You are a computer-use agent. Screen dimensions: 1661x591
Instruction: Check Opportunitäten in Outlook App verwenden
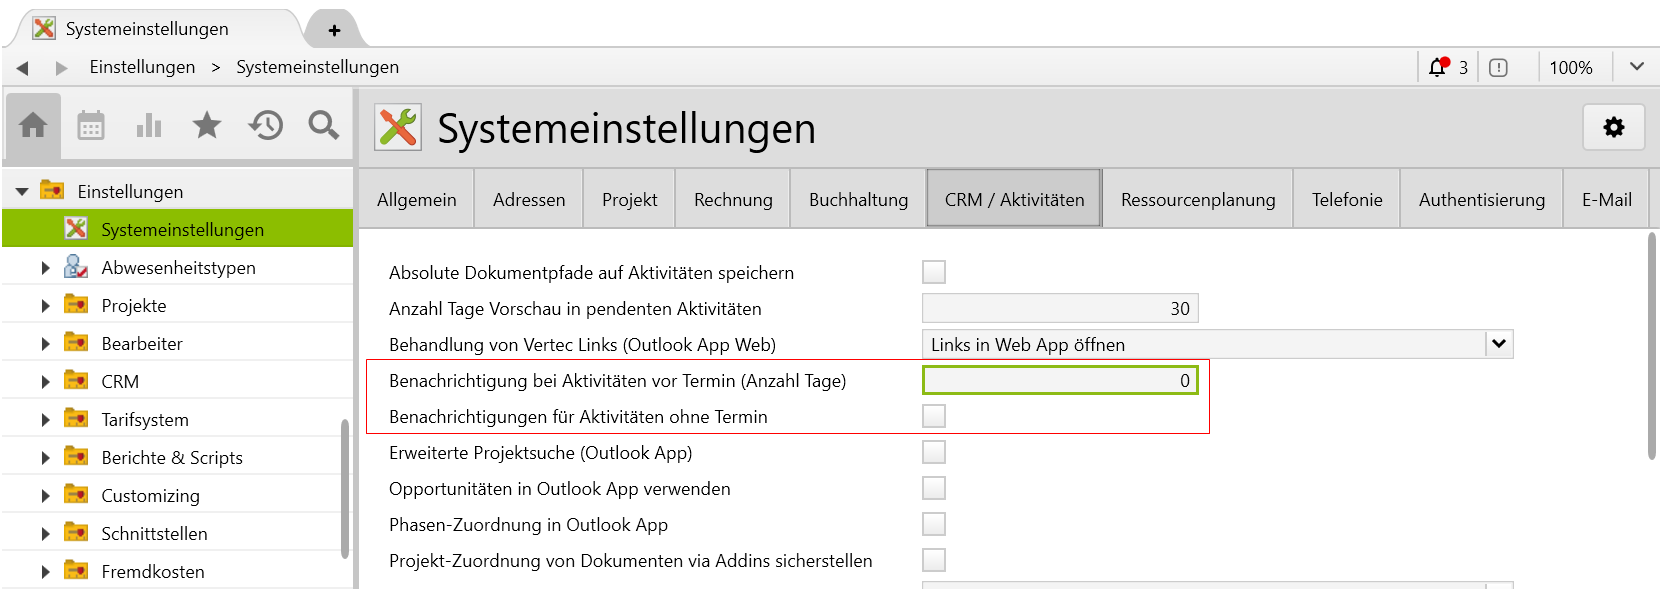point(933,488)
